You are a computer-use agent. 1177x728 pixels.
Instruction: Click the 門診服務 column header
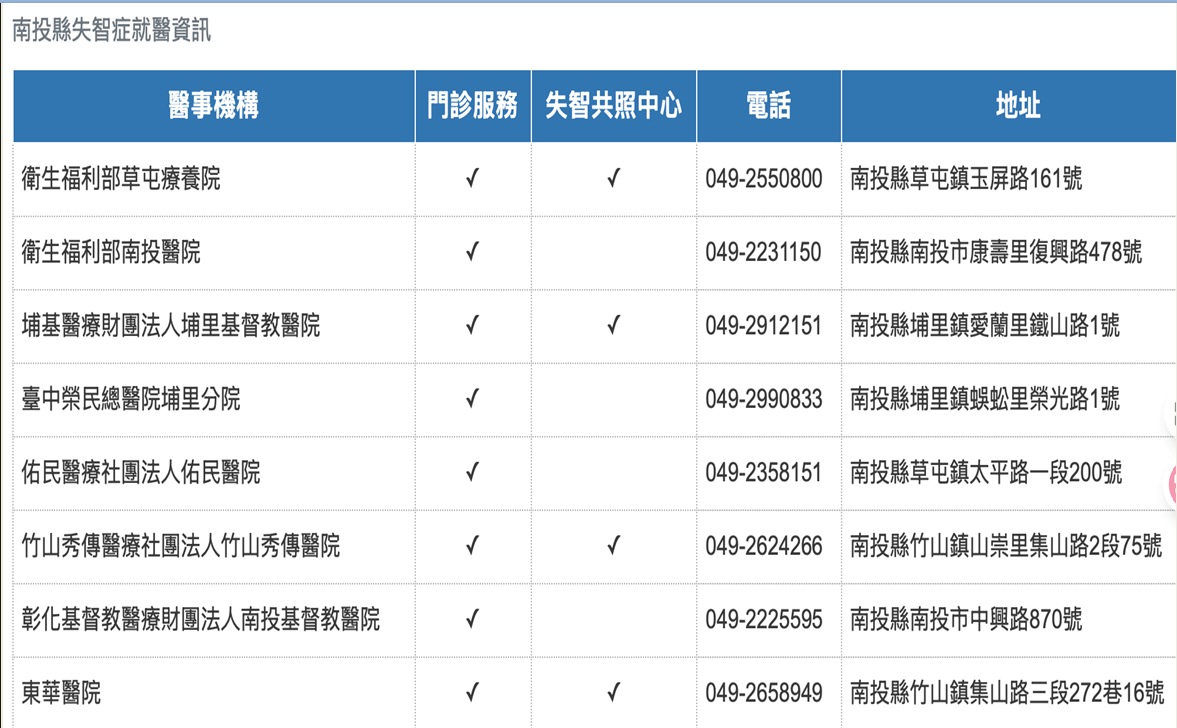(473, 106)
